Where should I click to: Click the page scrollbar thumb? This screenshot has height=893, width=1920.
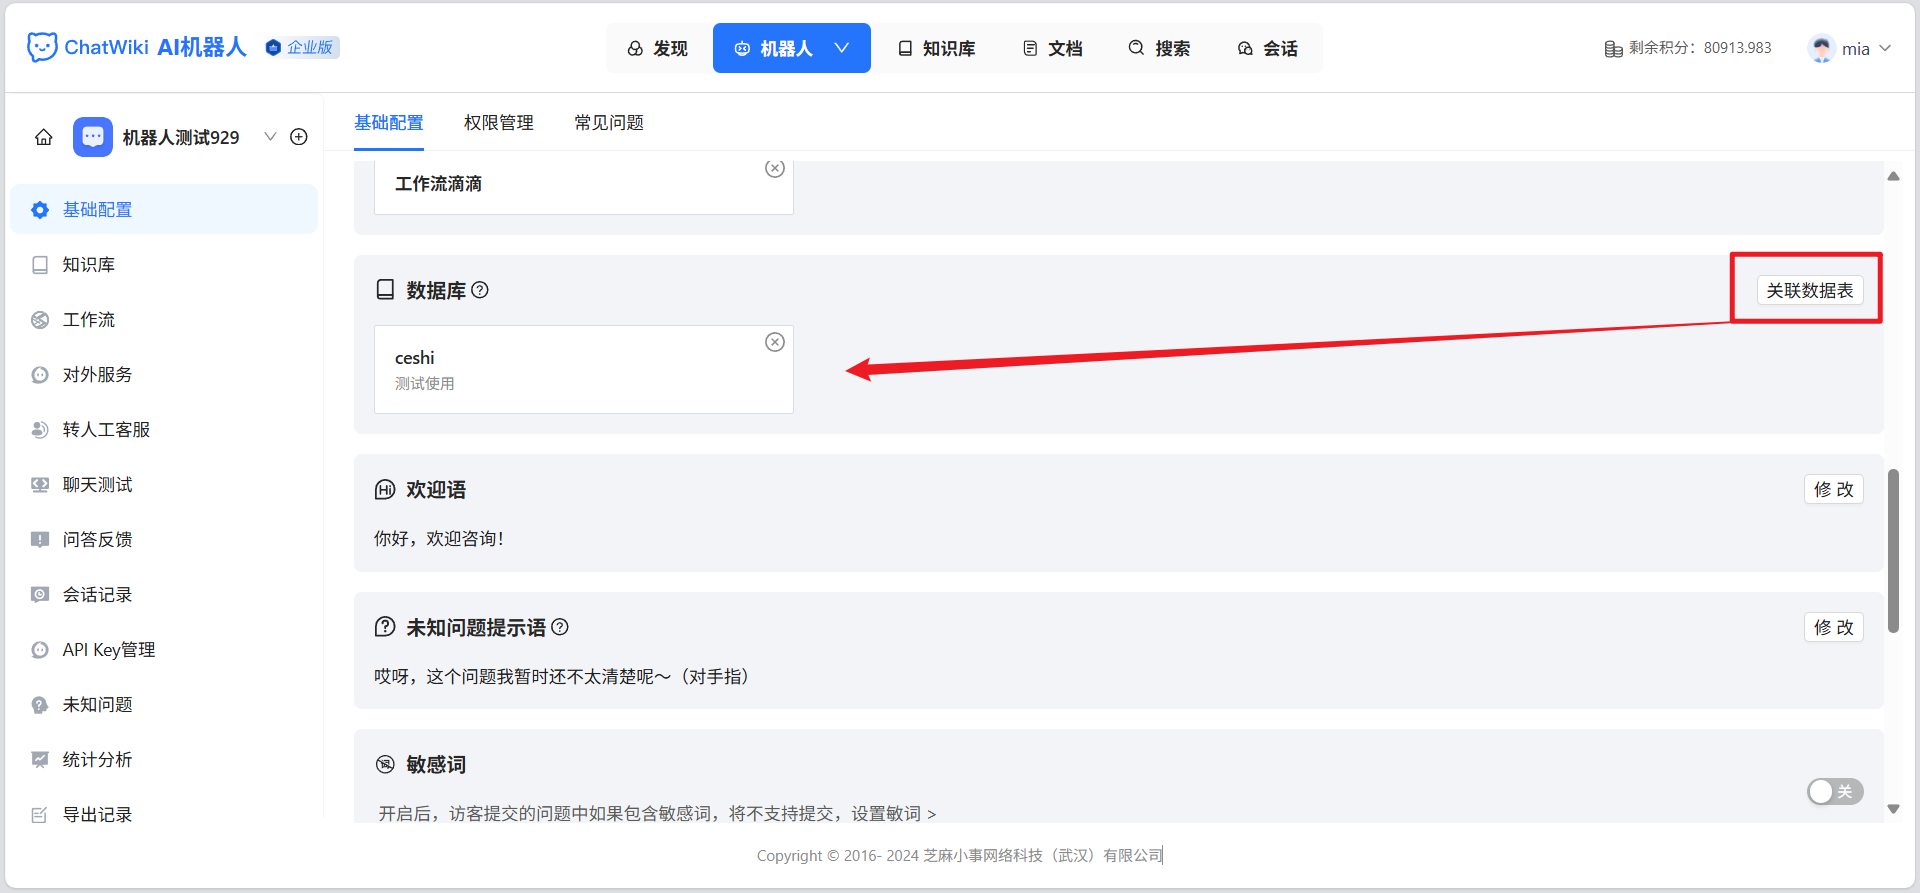pos(1893,550)
